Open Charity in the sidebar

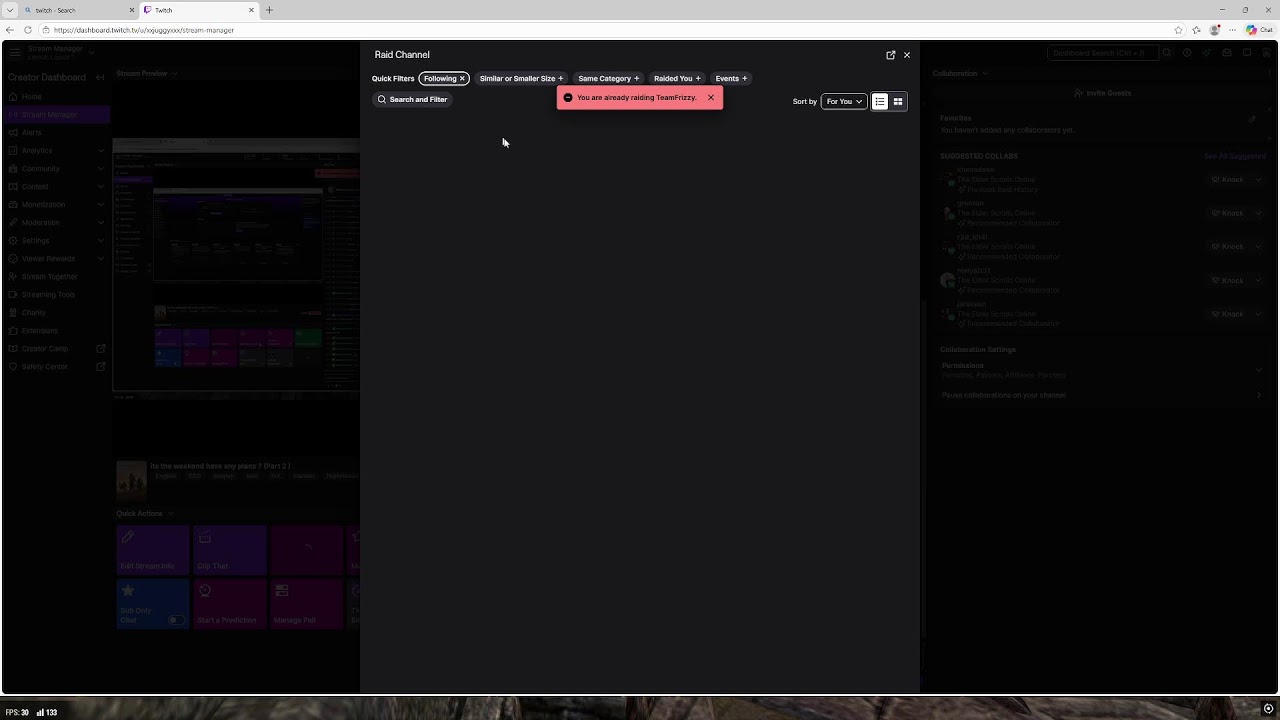pyautogui.click(x=56, y=313)
